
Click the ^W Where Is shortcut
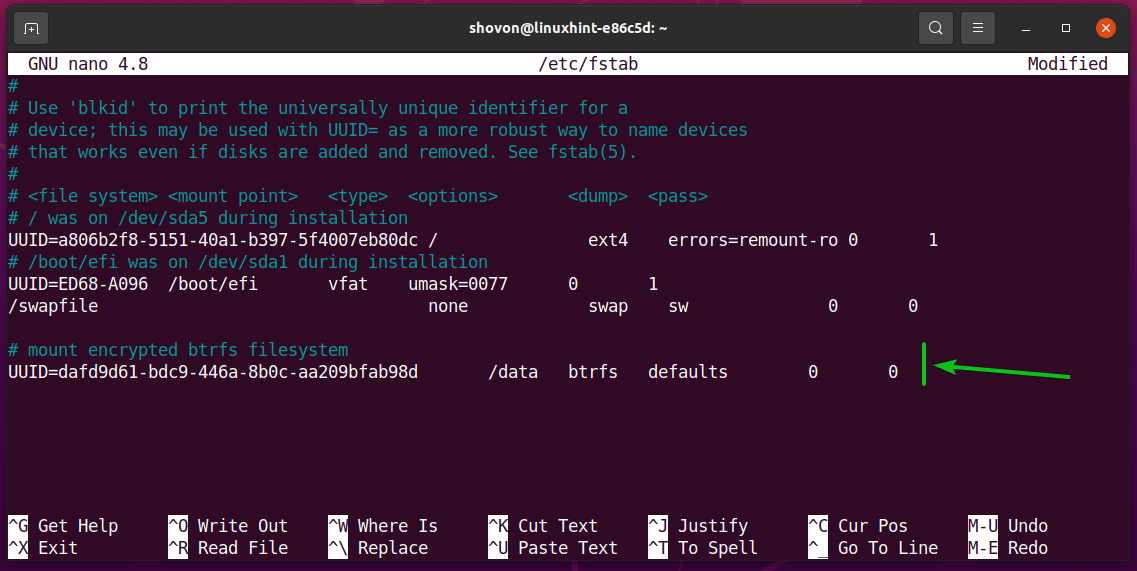[383, 526]
